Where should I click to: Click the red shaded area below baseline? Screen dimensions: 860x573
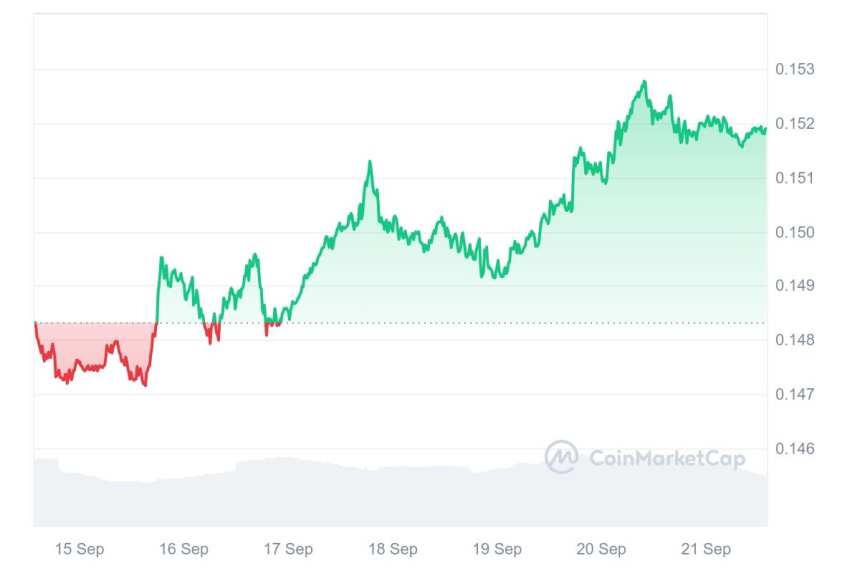point(95,345)
